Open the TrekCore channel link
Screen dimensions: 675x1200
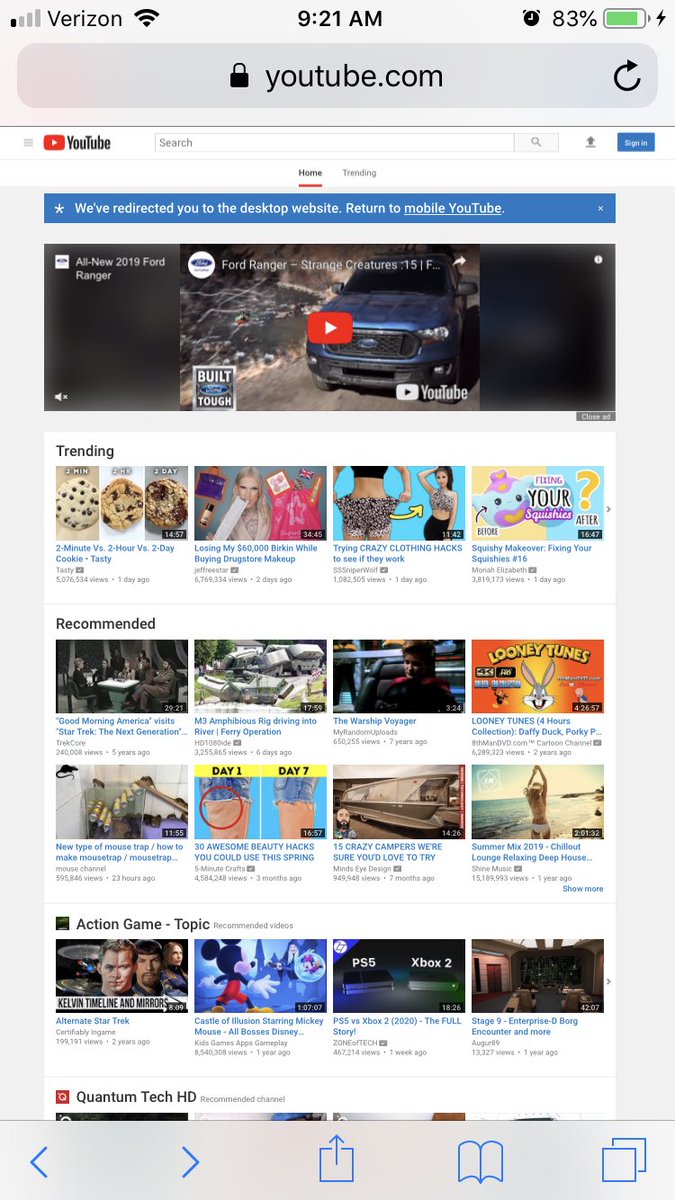(69, 743)
